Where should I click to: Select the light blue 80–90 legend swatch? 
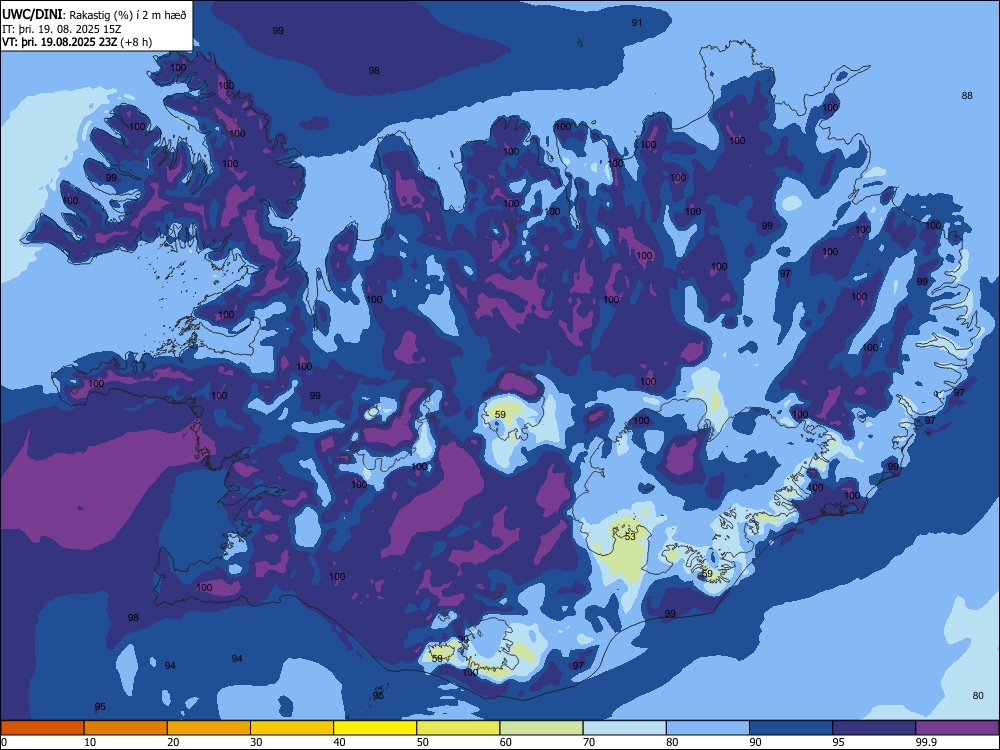[x=708, y=728]
